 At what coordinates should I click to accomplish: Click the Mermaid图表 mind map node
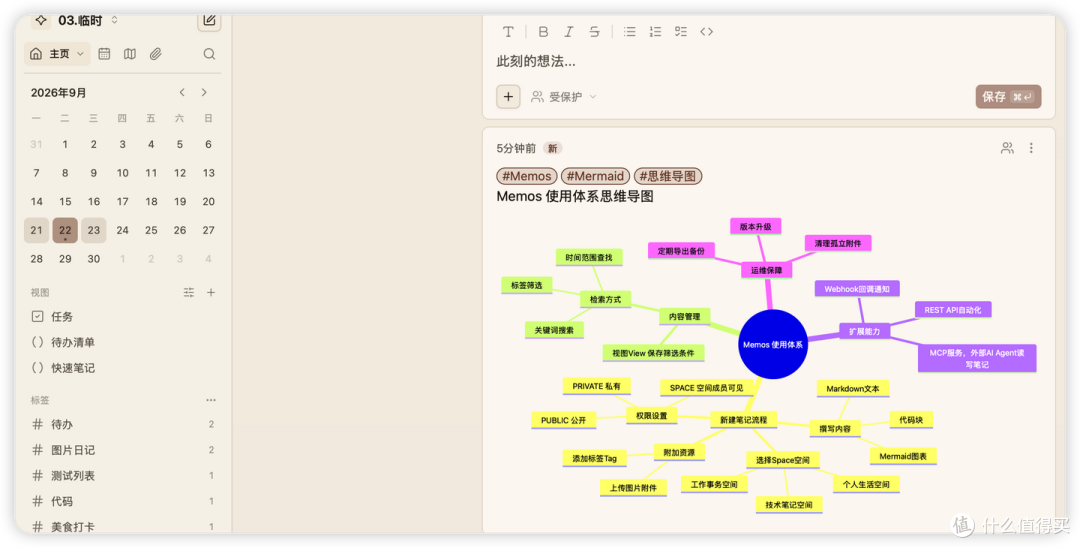click(x=903, y=456)
